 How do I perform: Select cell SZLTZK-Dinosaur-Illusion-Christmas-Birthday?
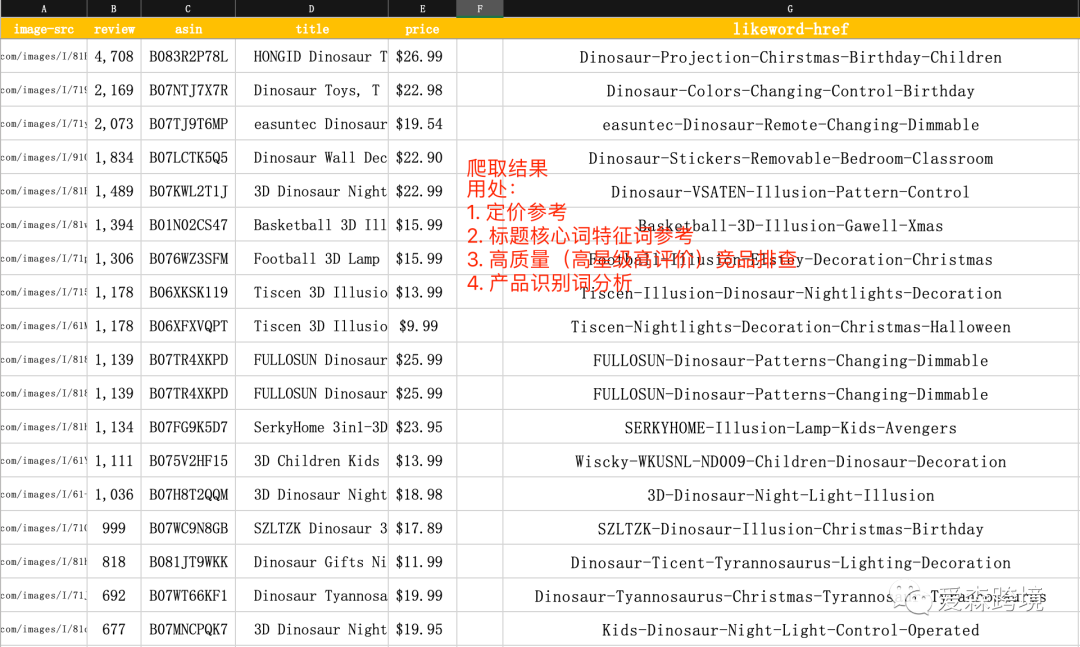pyautogui.click(x=791, y=529)
